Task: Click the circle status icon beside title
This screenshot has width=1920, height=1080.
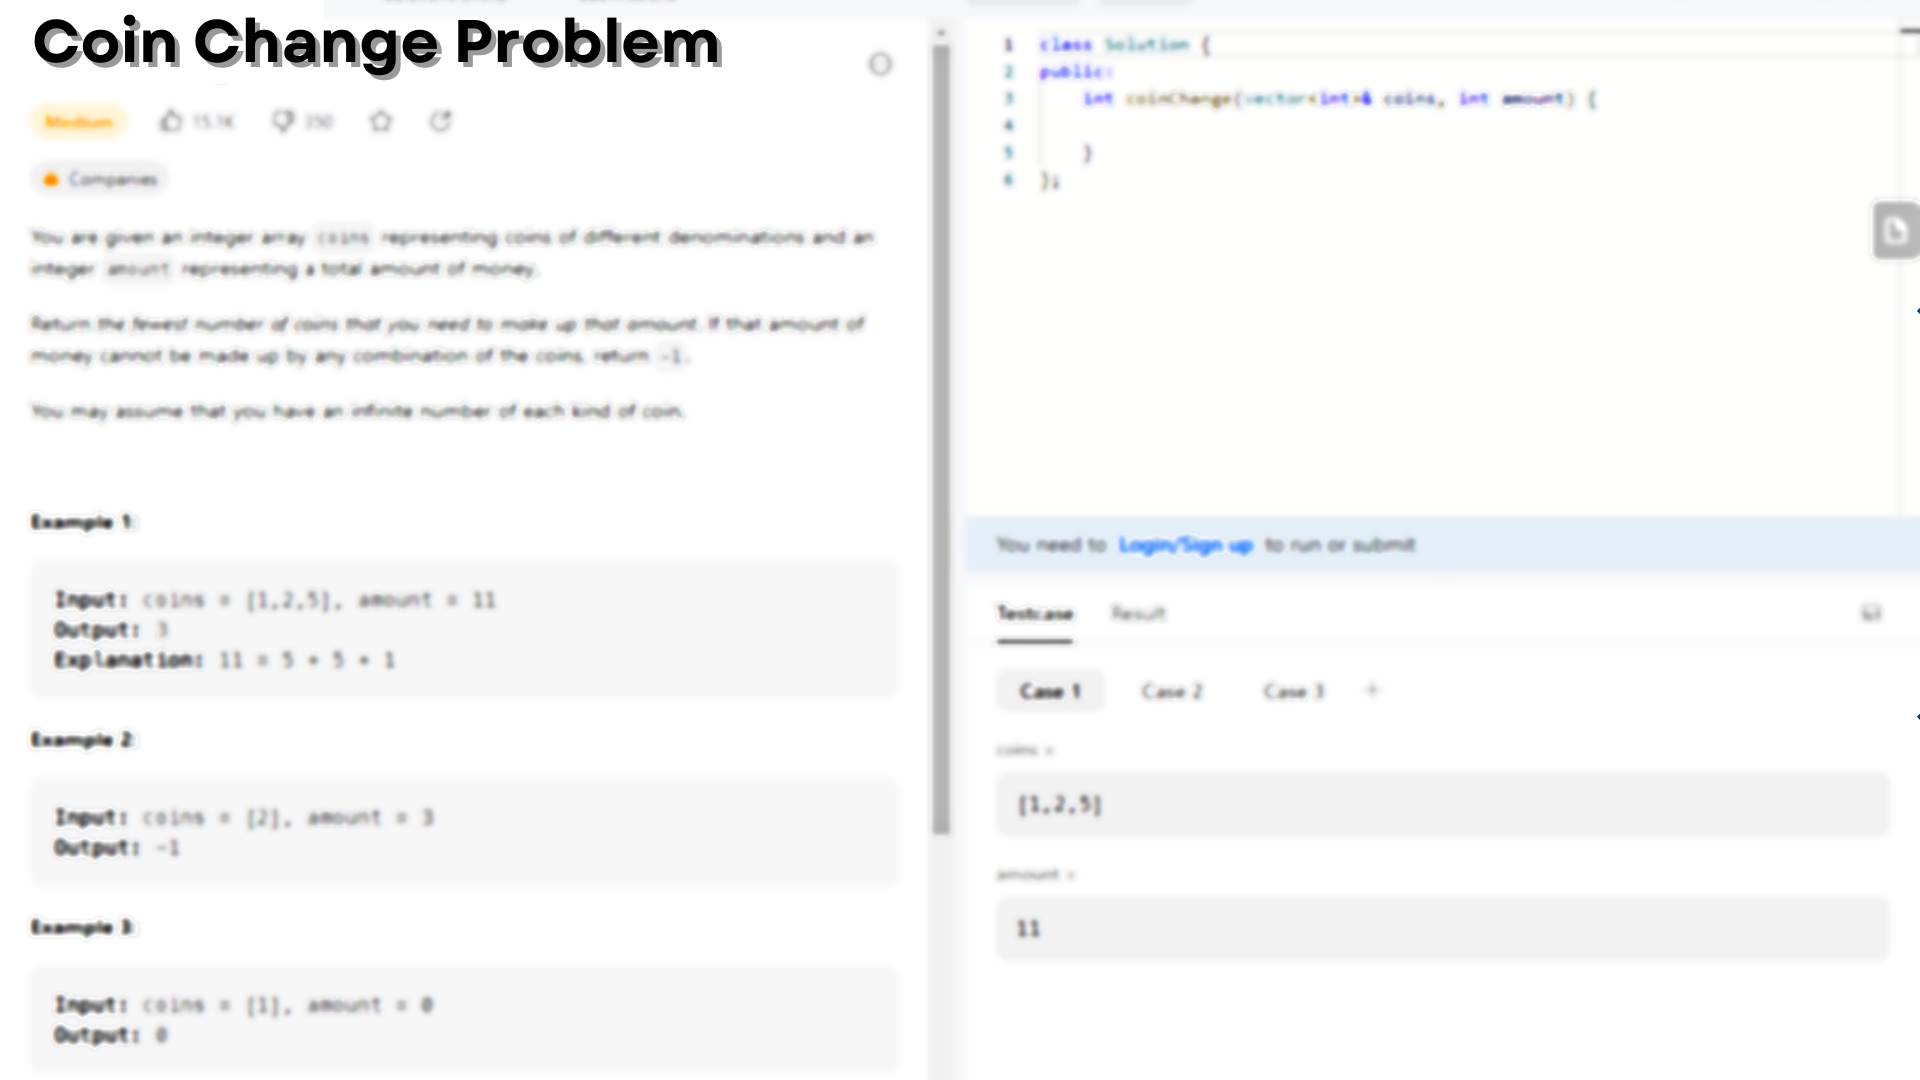Action: tap(880, 65)
